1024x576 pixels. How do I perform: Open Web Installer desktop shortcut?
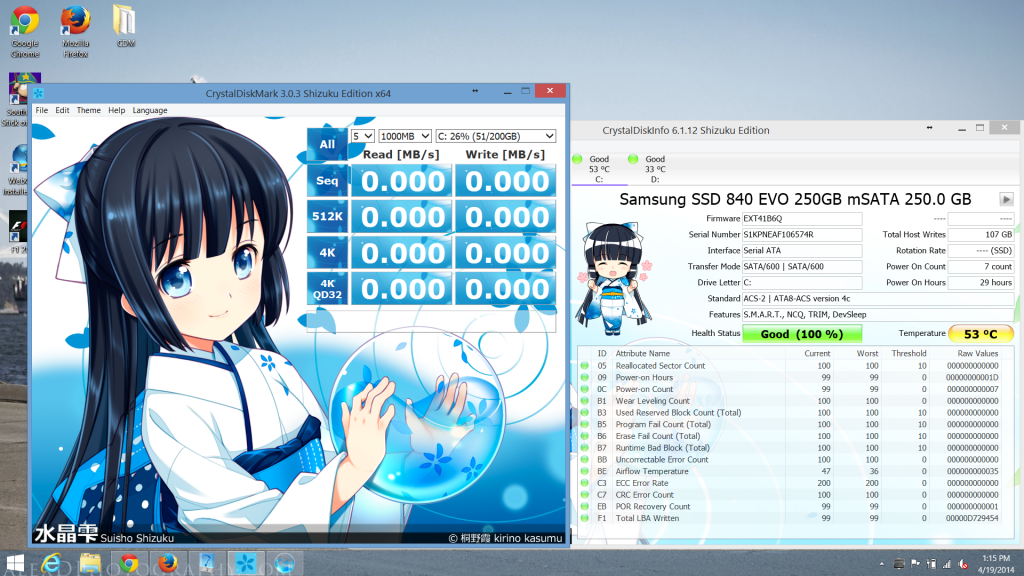(x=16, y=170)
